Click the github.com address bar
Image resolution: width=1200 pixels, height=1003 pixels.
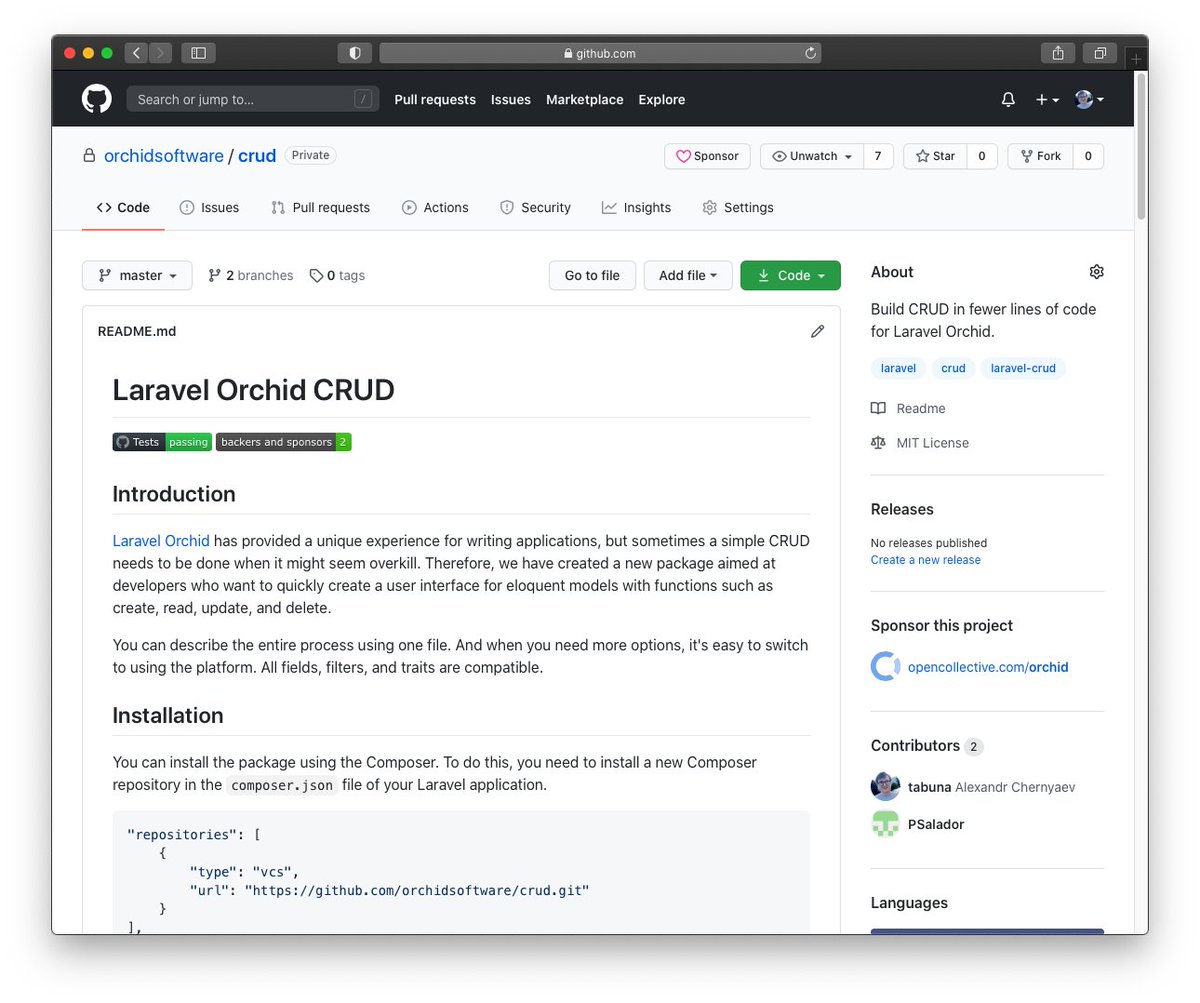coord(600,53)
